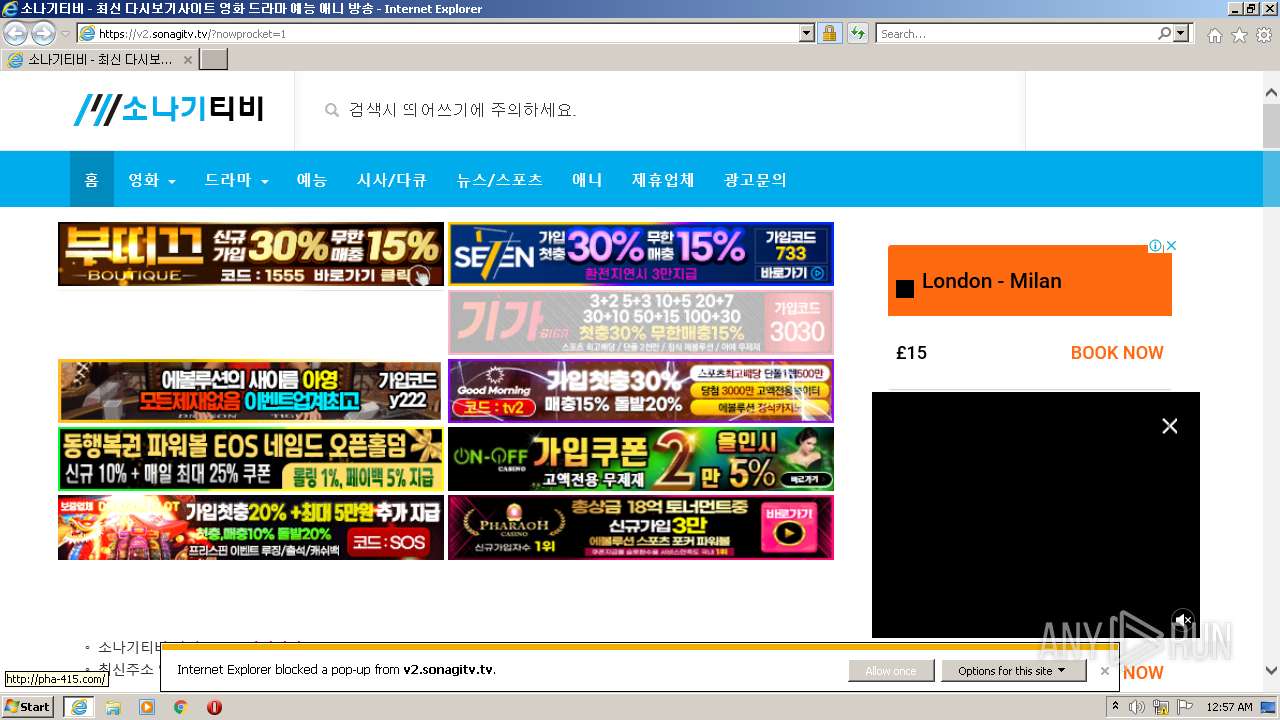Screen dimensions: 1280x720
Task: Close the black video overlay
Action: pyautogui.click(x=1170, y=426)
